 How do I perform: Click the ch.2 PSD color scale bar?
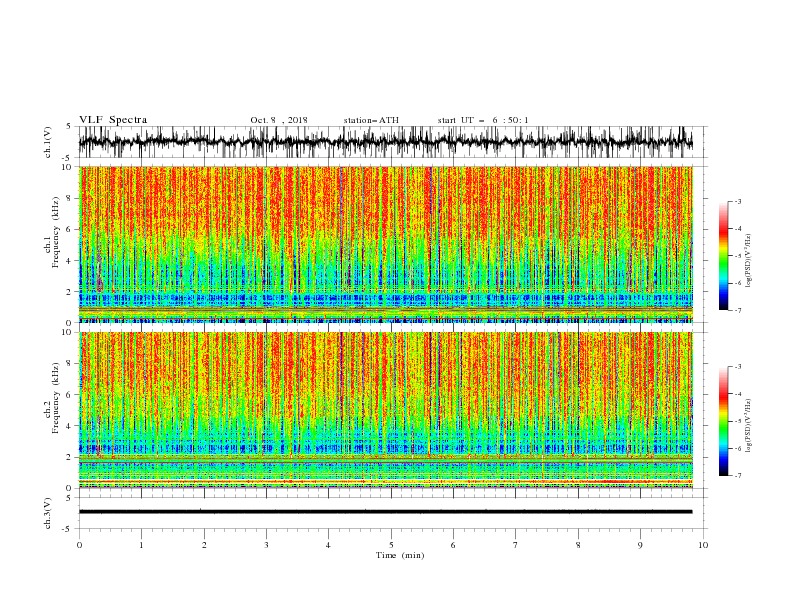[724, 421]
